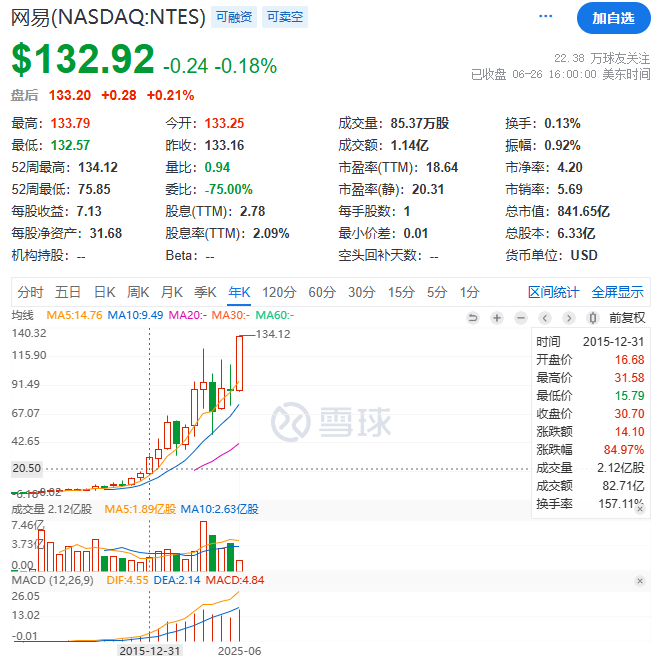Close the MACD indicator panel
Image resolution: width=656 pixels, height=656 pixels.
coord(640,581)
